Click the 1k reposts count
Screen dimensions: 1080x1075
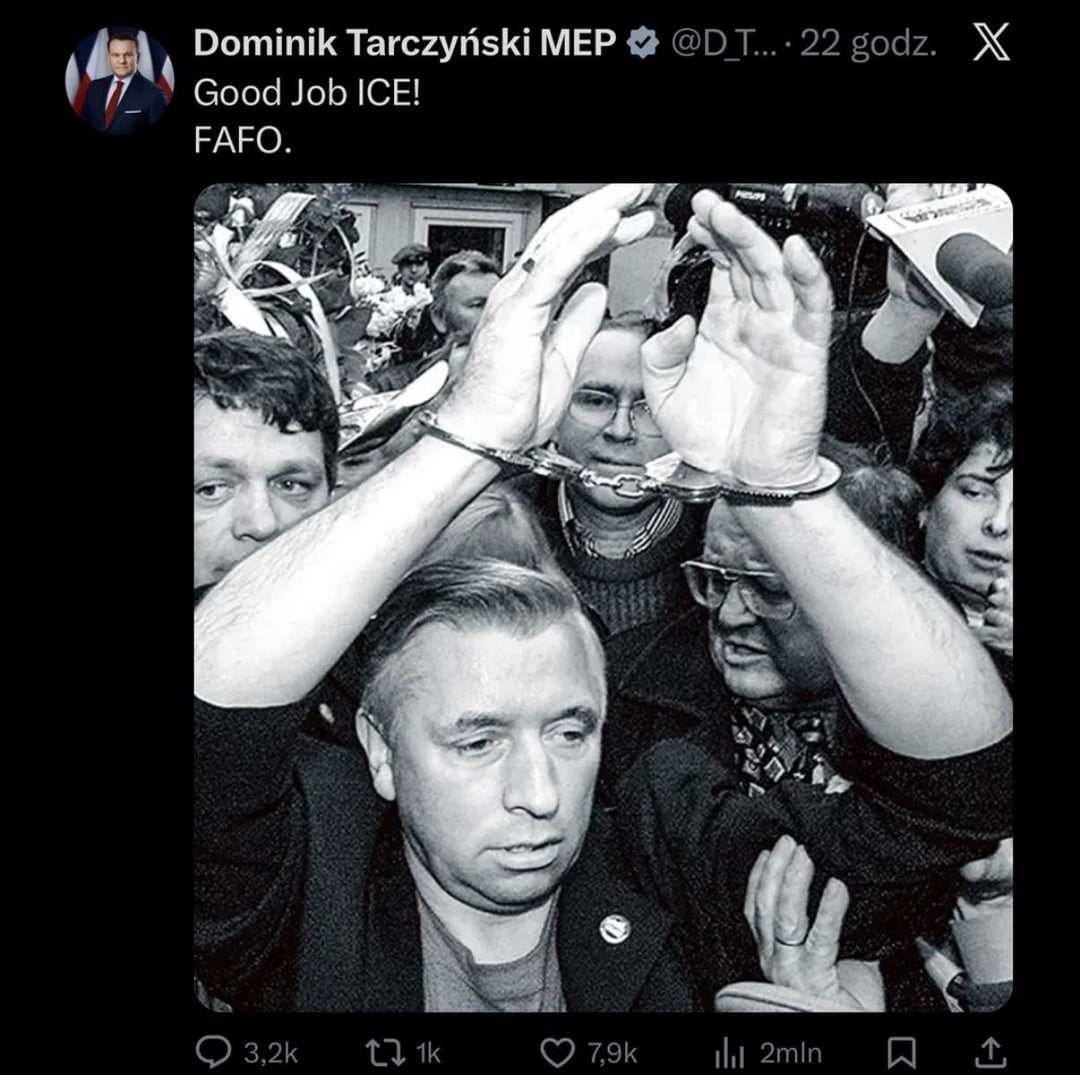[x=428, y=1053]
